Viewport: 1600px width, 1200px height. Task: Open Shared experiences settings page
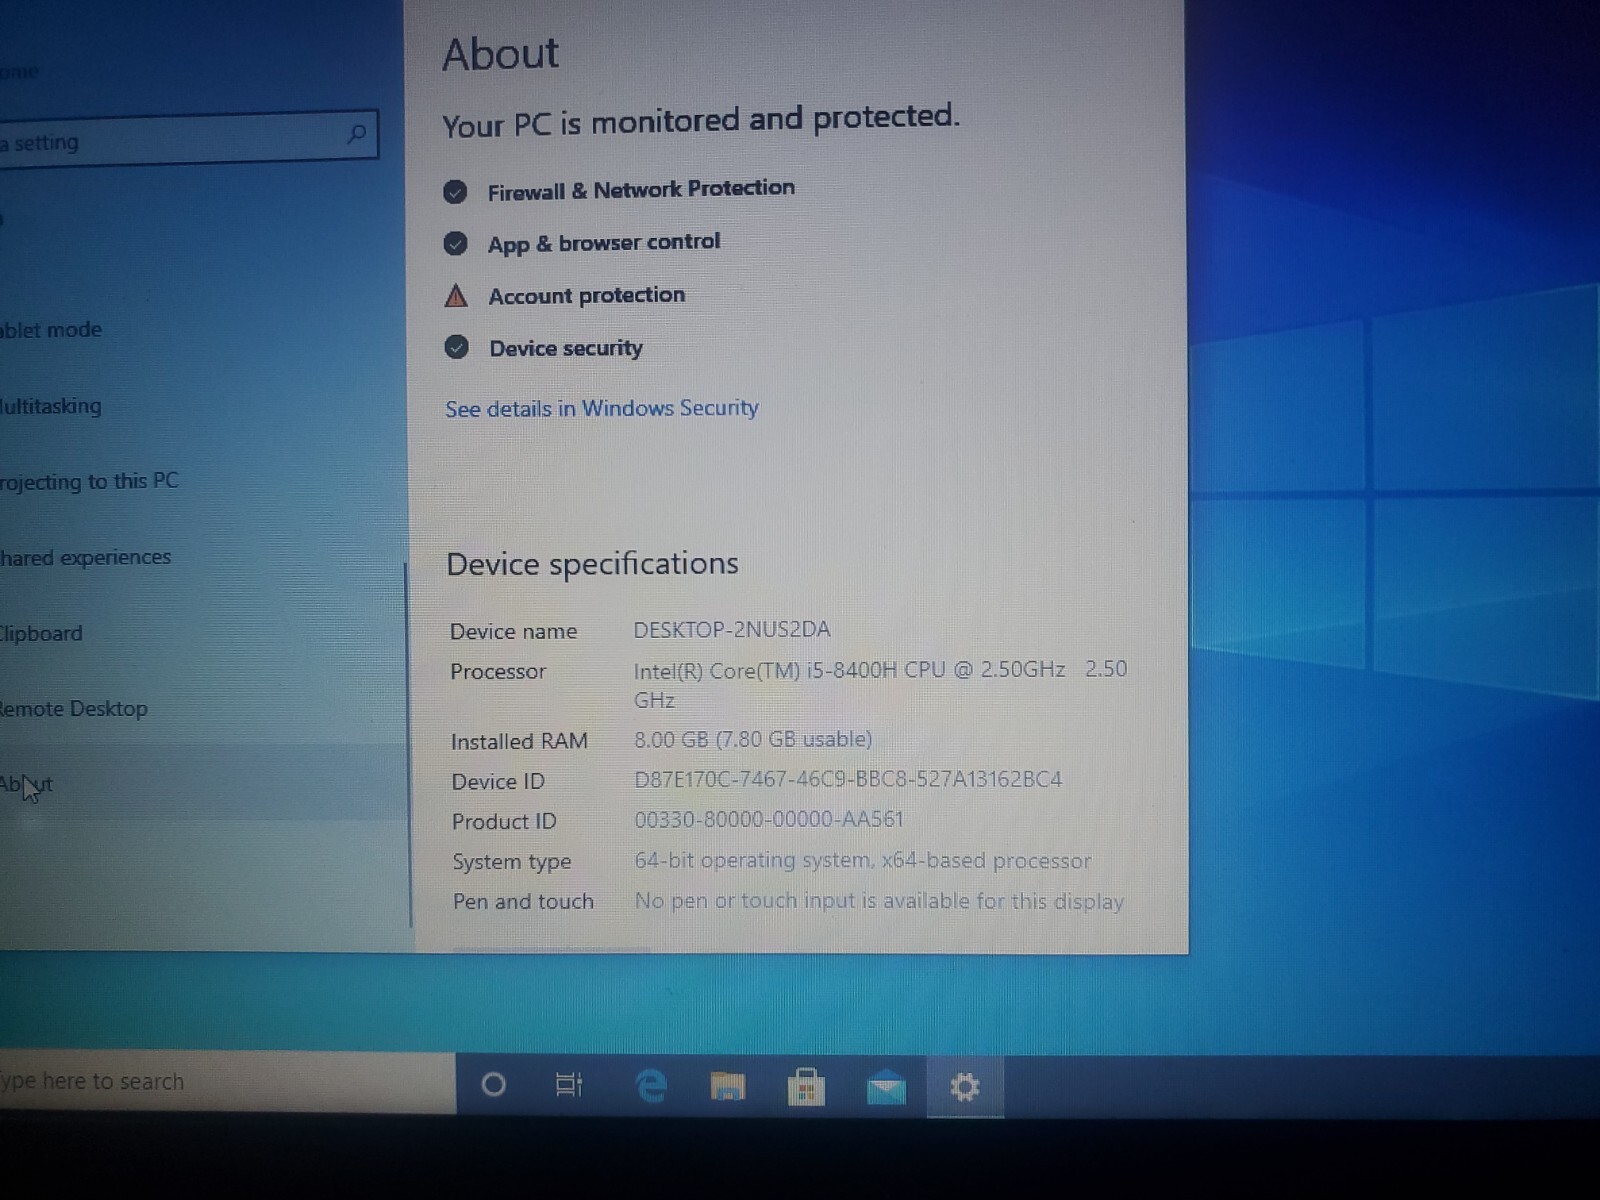point(86,557)
